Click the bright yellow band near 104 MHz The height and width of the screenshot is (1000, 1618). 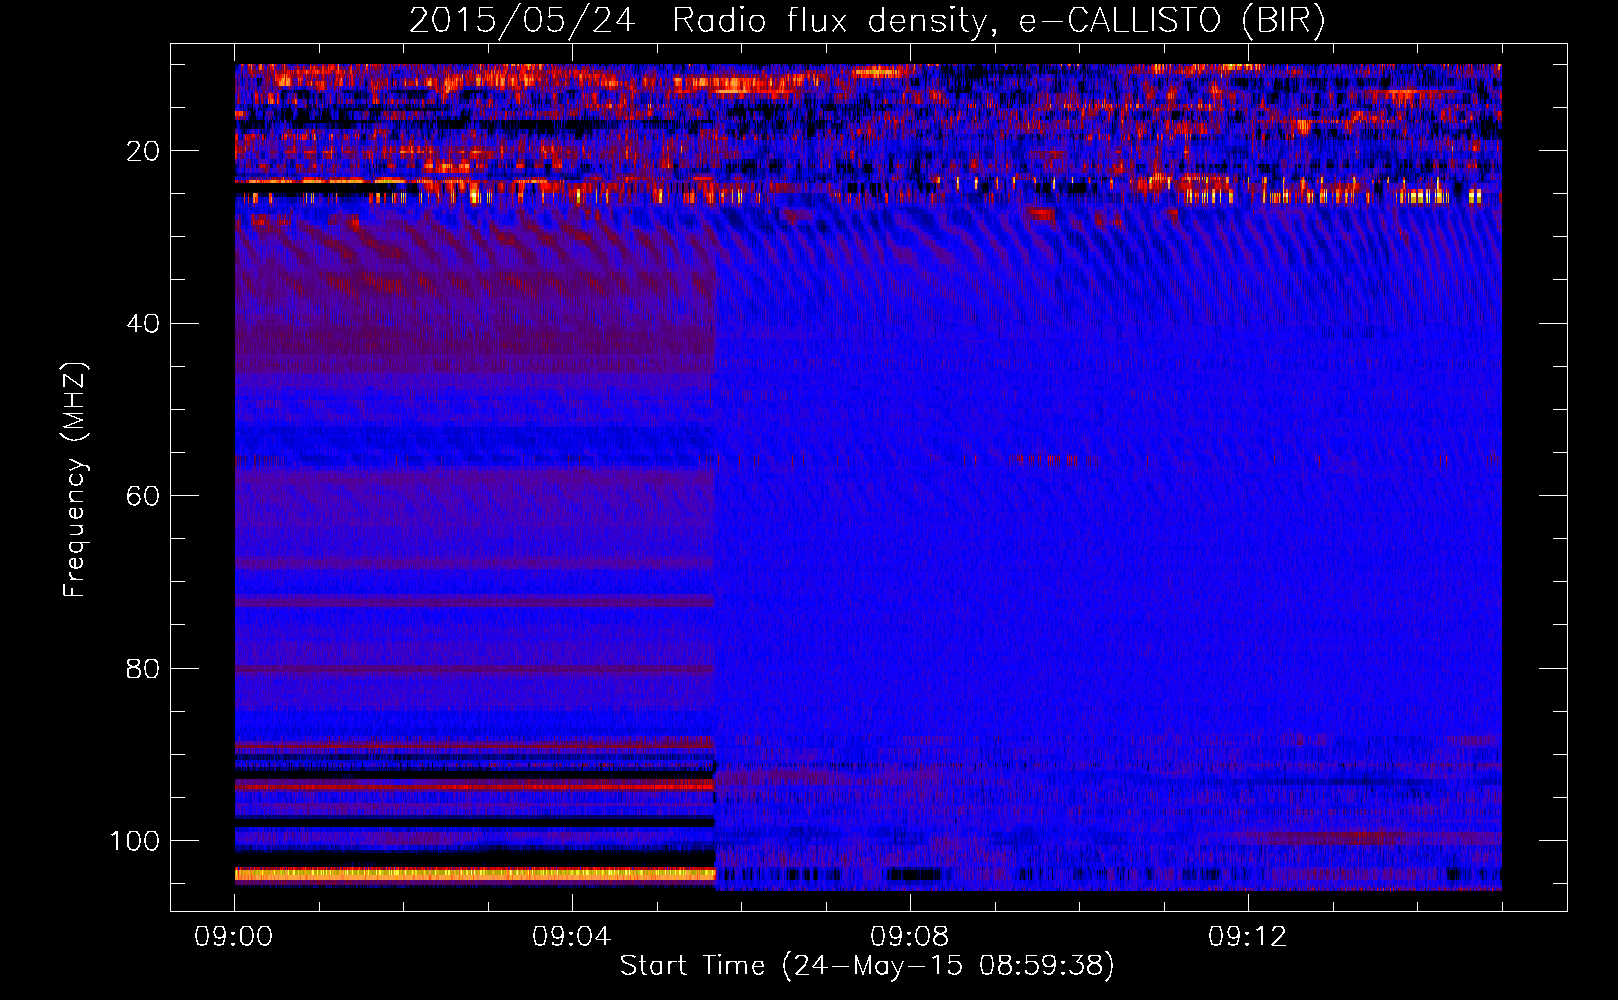475,874
